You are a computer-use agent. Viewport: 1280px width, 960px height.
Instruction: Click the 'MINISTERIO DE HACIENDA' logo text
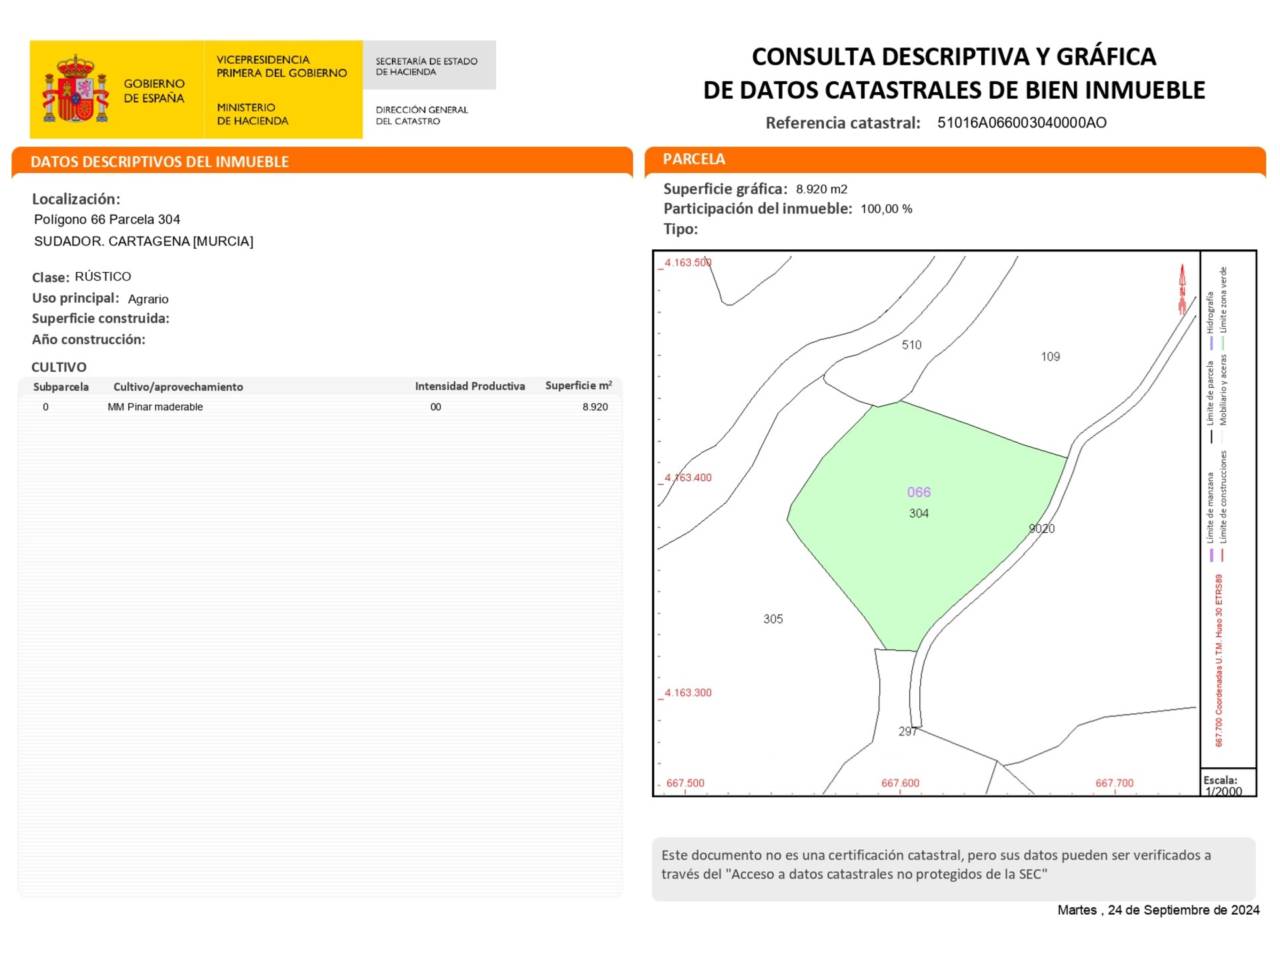(x=253, y=114)
